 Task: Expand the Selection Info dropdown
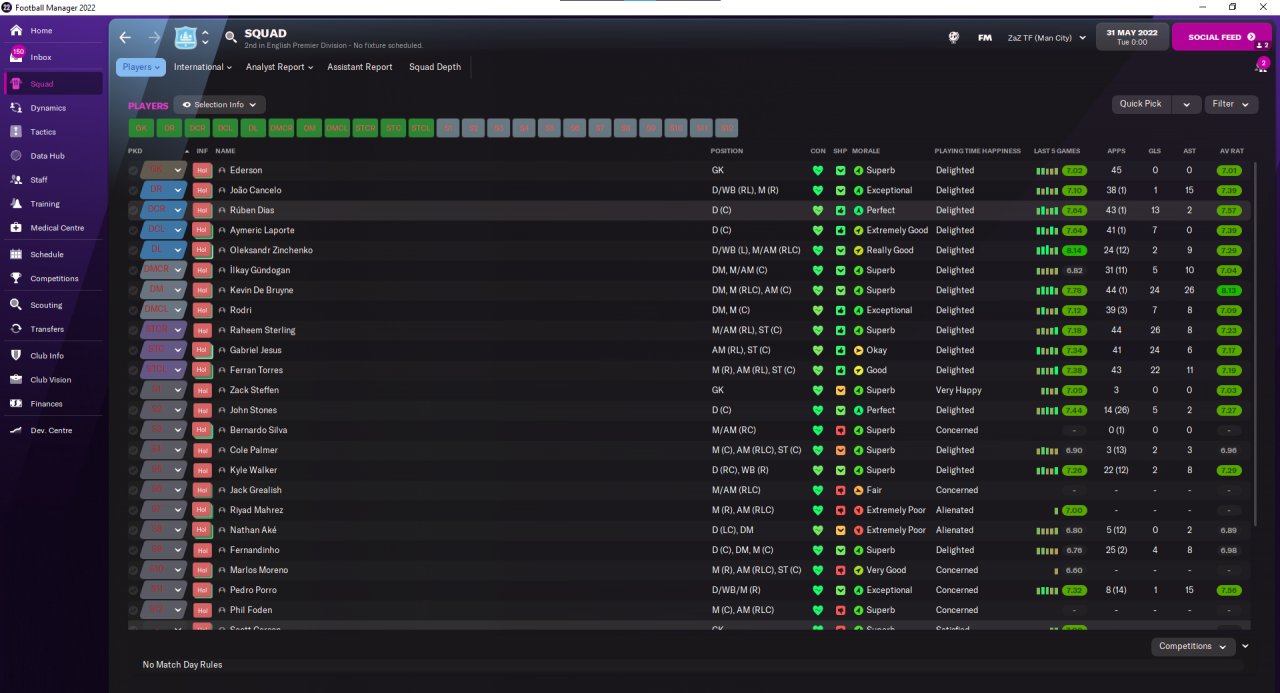pos(219,105)
